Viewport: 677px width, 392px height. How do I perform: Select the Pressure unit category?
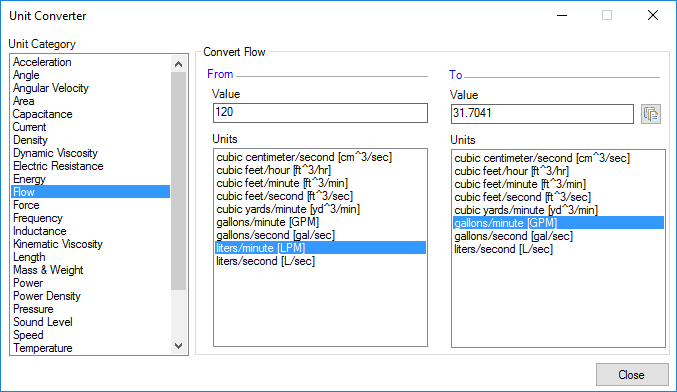(x=33, y=309)
